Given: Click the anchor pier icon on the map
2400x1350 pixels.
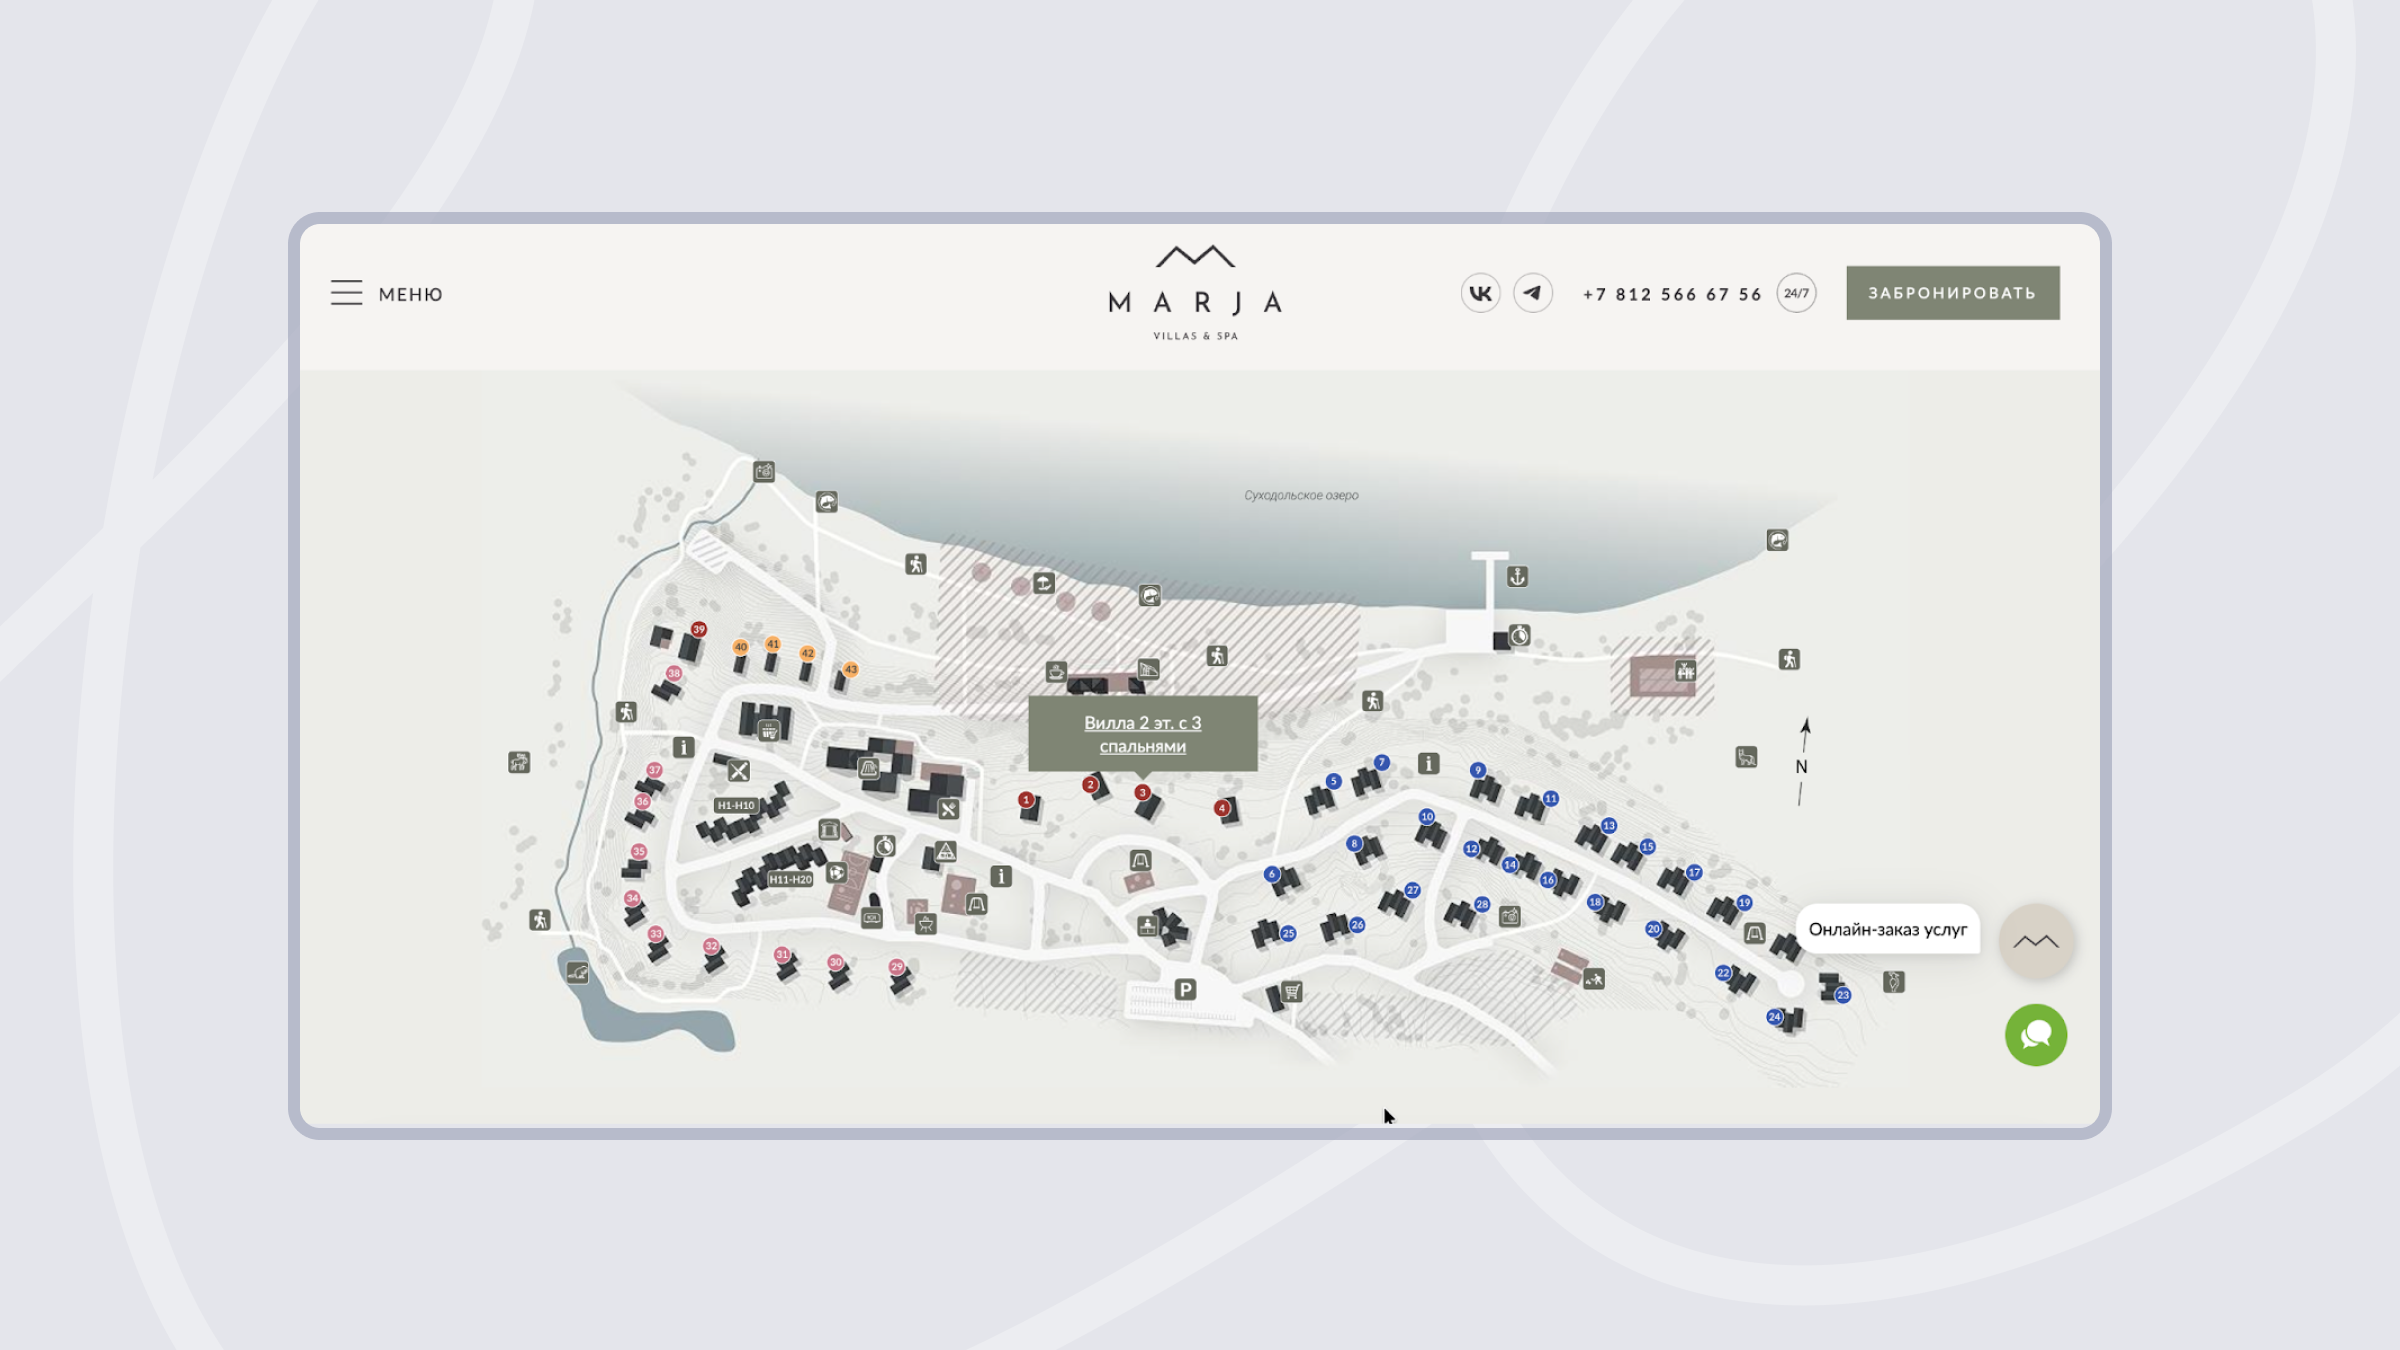Looking at the screenshot, I should tap(1517, 577).
